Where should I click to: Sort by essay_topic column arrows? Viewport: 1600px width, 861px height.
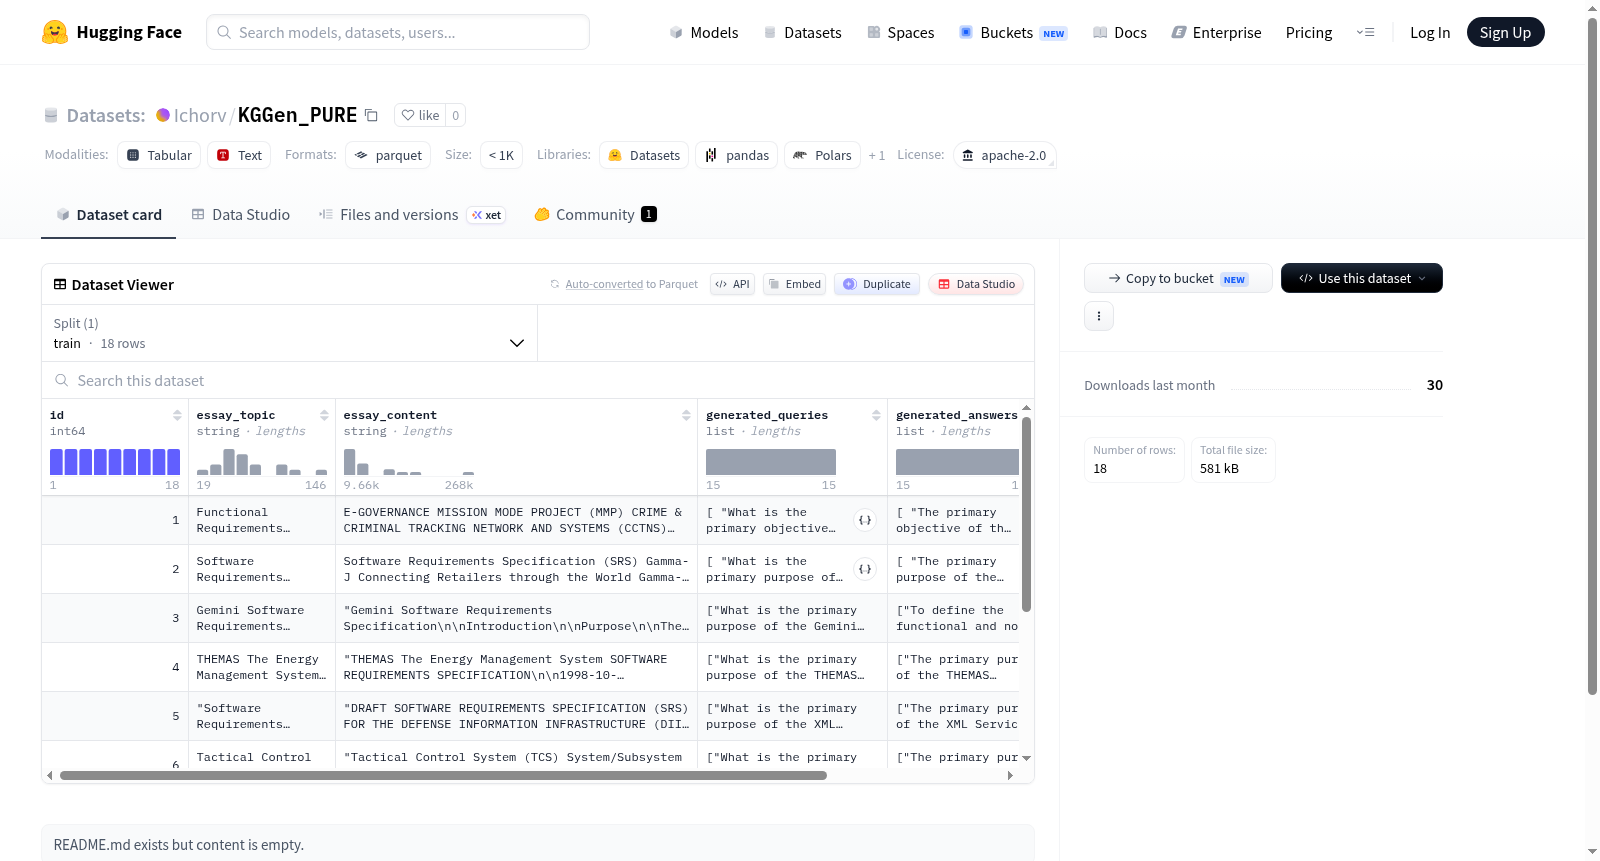point(324,415)
